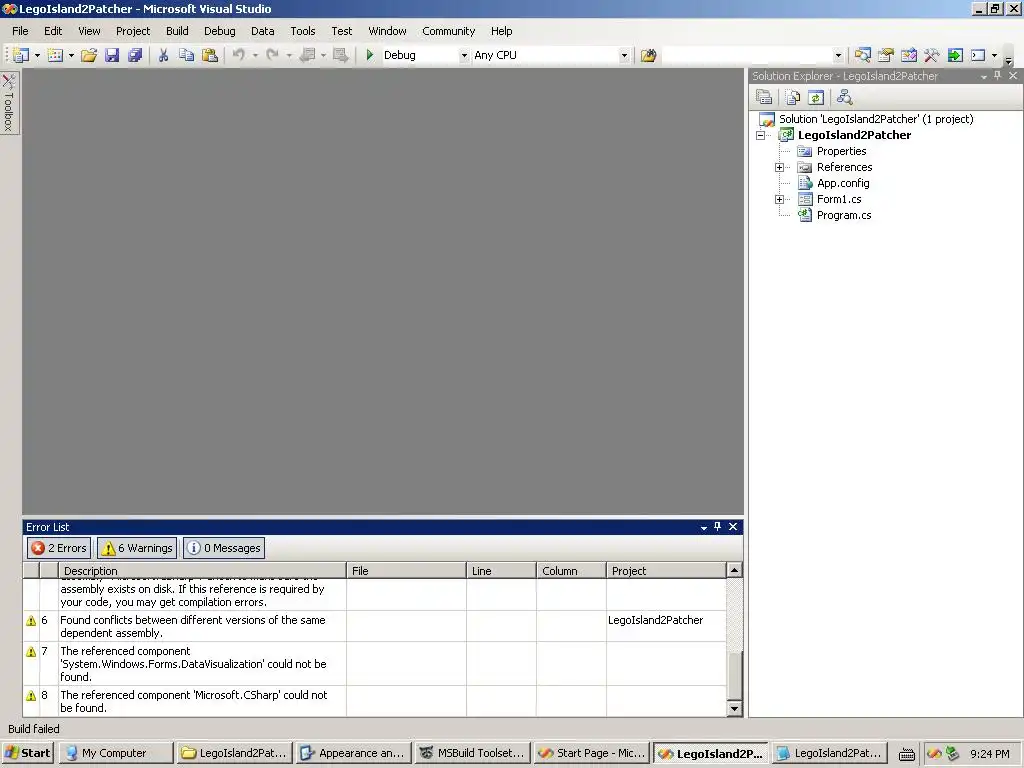Screen dimensions: 1024x768
Task: Open Solution Explorer from the toolbar icon
Action: 863,56
